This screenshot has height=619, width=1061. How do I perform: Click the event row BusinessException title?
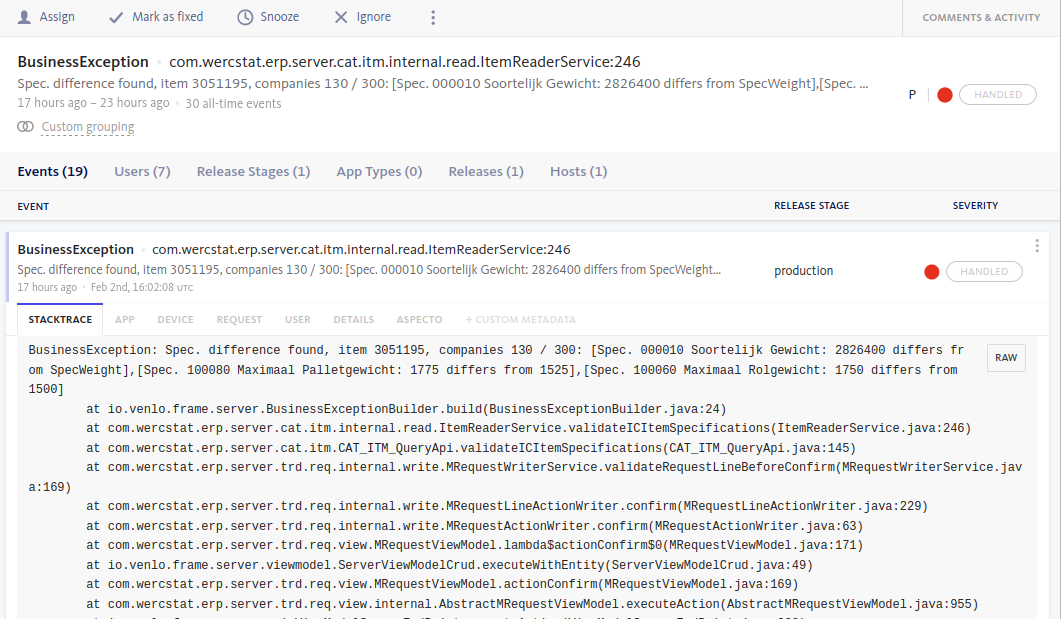click(76, 250)
